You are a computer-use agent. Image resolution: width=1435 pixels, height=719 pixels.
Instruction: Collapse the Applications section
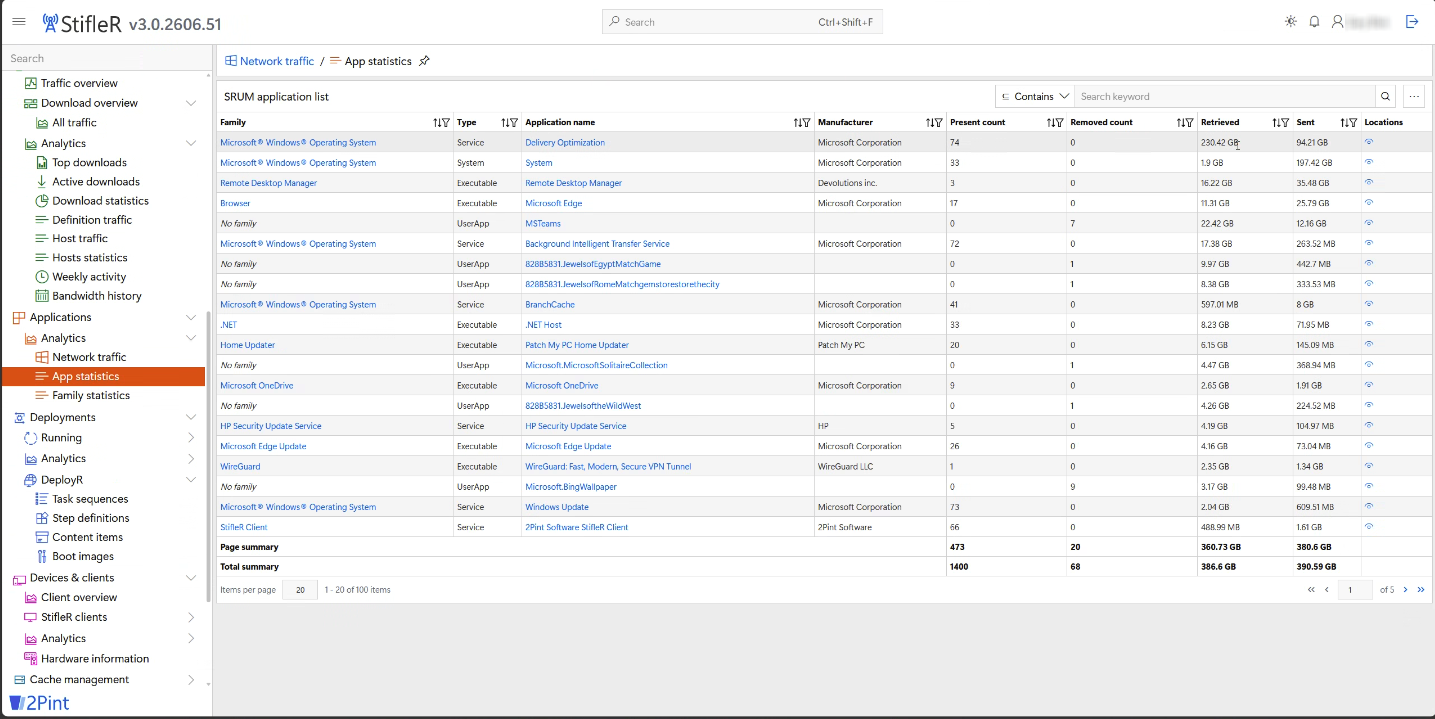tap(191, 317)
